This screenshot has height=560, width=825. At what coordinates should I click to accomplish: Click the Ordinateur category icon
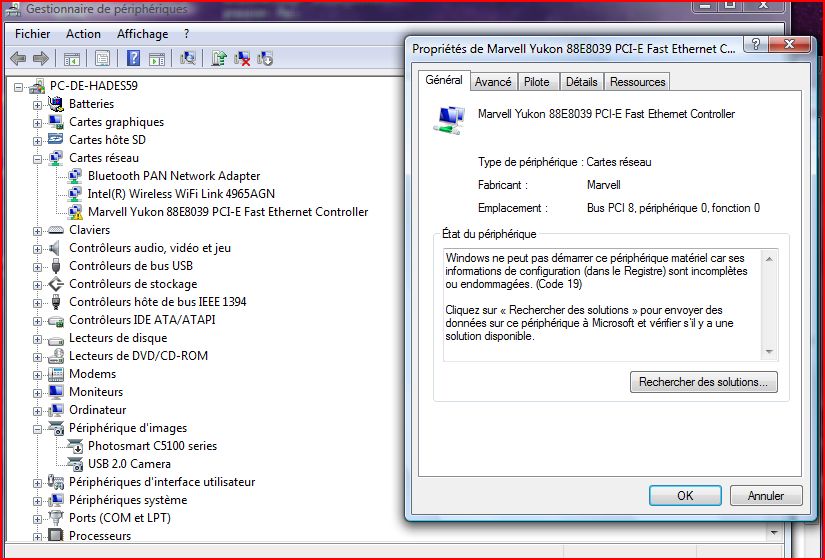pyautogui.click(x=56, y=409)
